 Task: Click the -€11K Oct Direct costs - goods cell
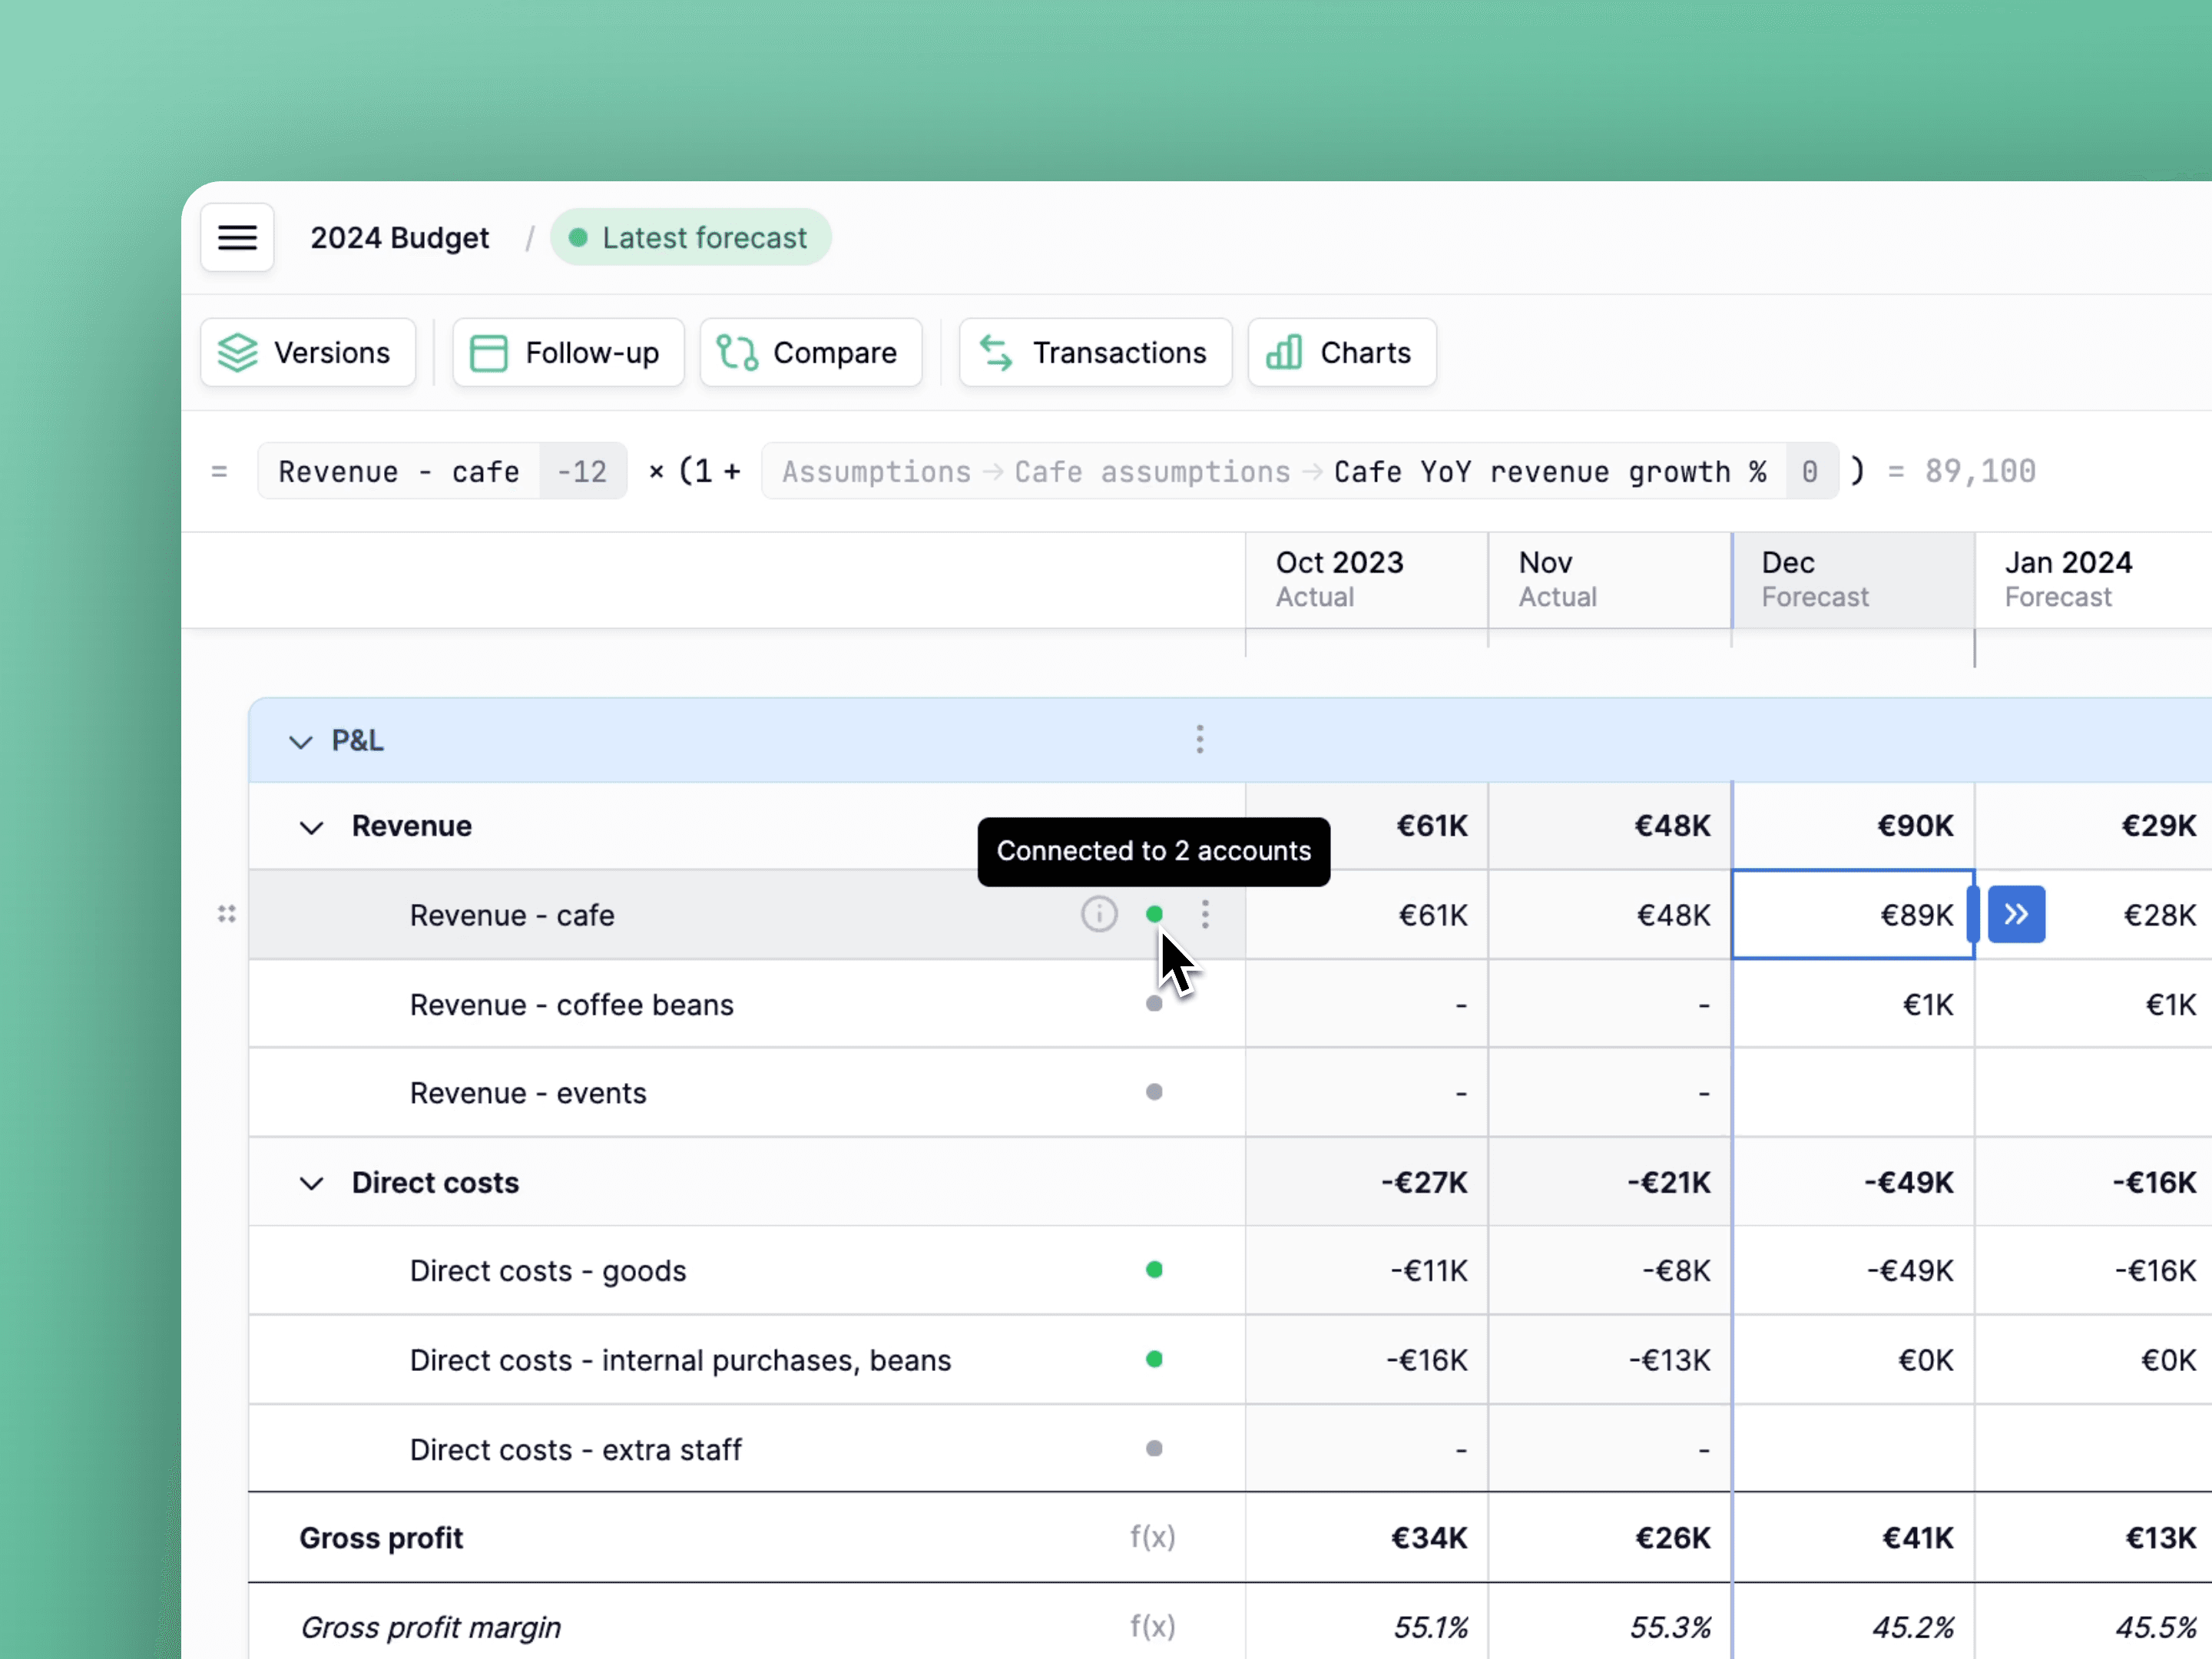(x=1367, y=1271)
